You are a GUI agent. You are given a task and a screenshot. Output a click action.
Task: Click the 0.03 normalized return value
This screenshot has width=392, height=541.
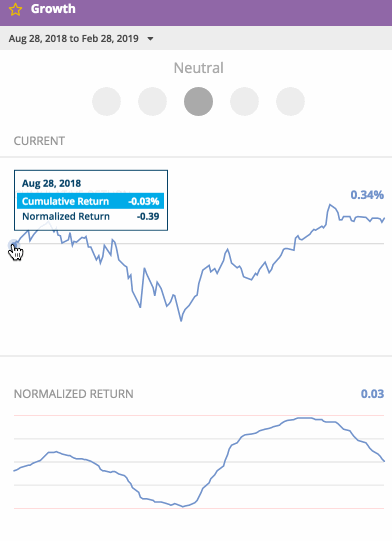click(x=372, y=394)
